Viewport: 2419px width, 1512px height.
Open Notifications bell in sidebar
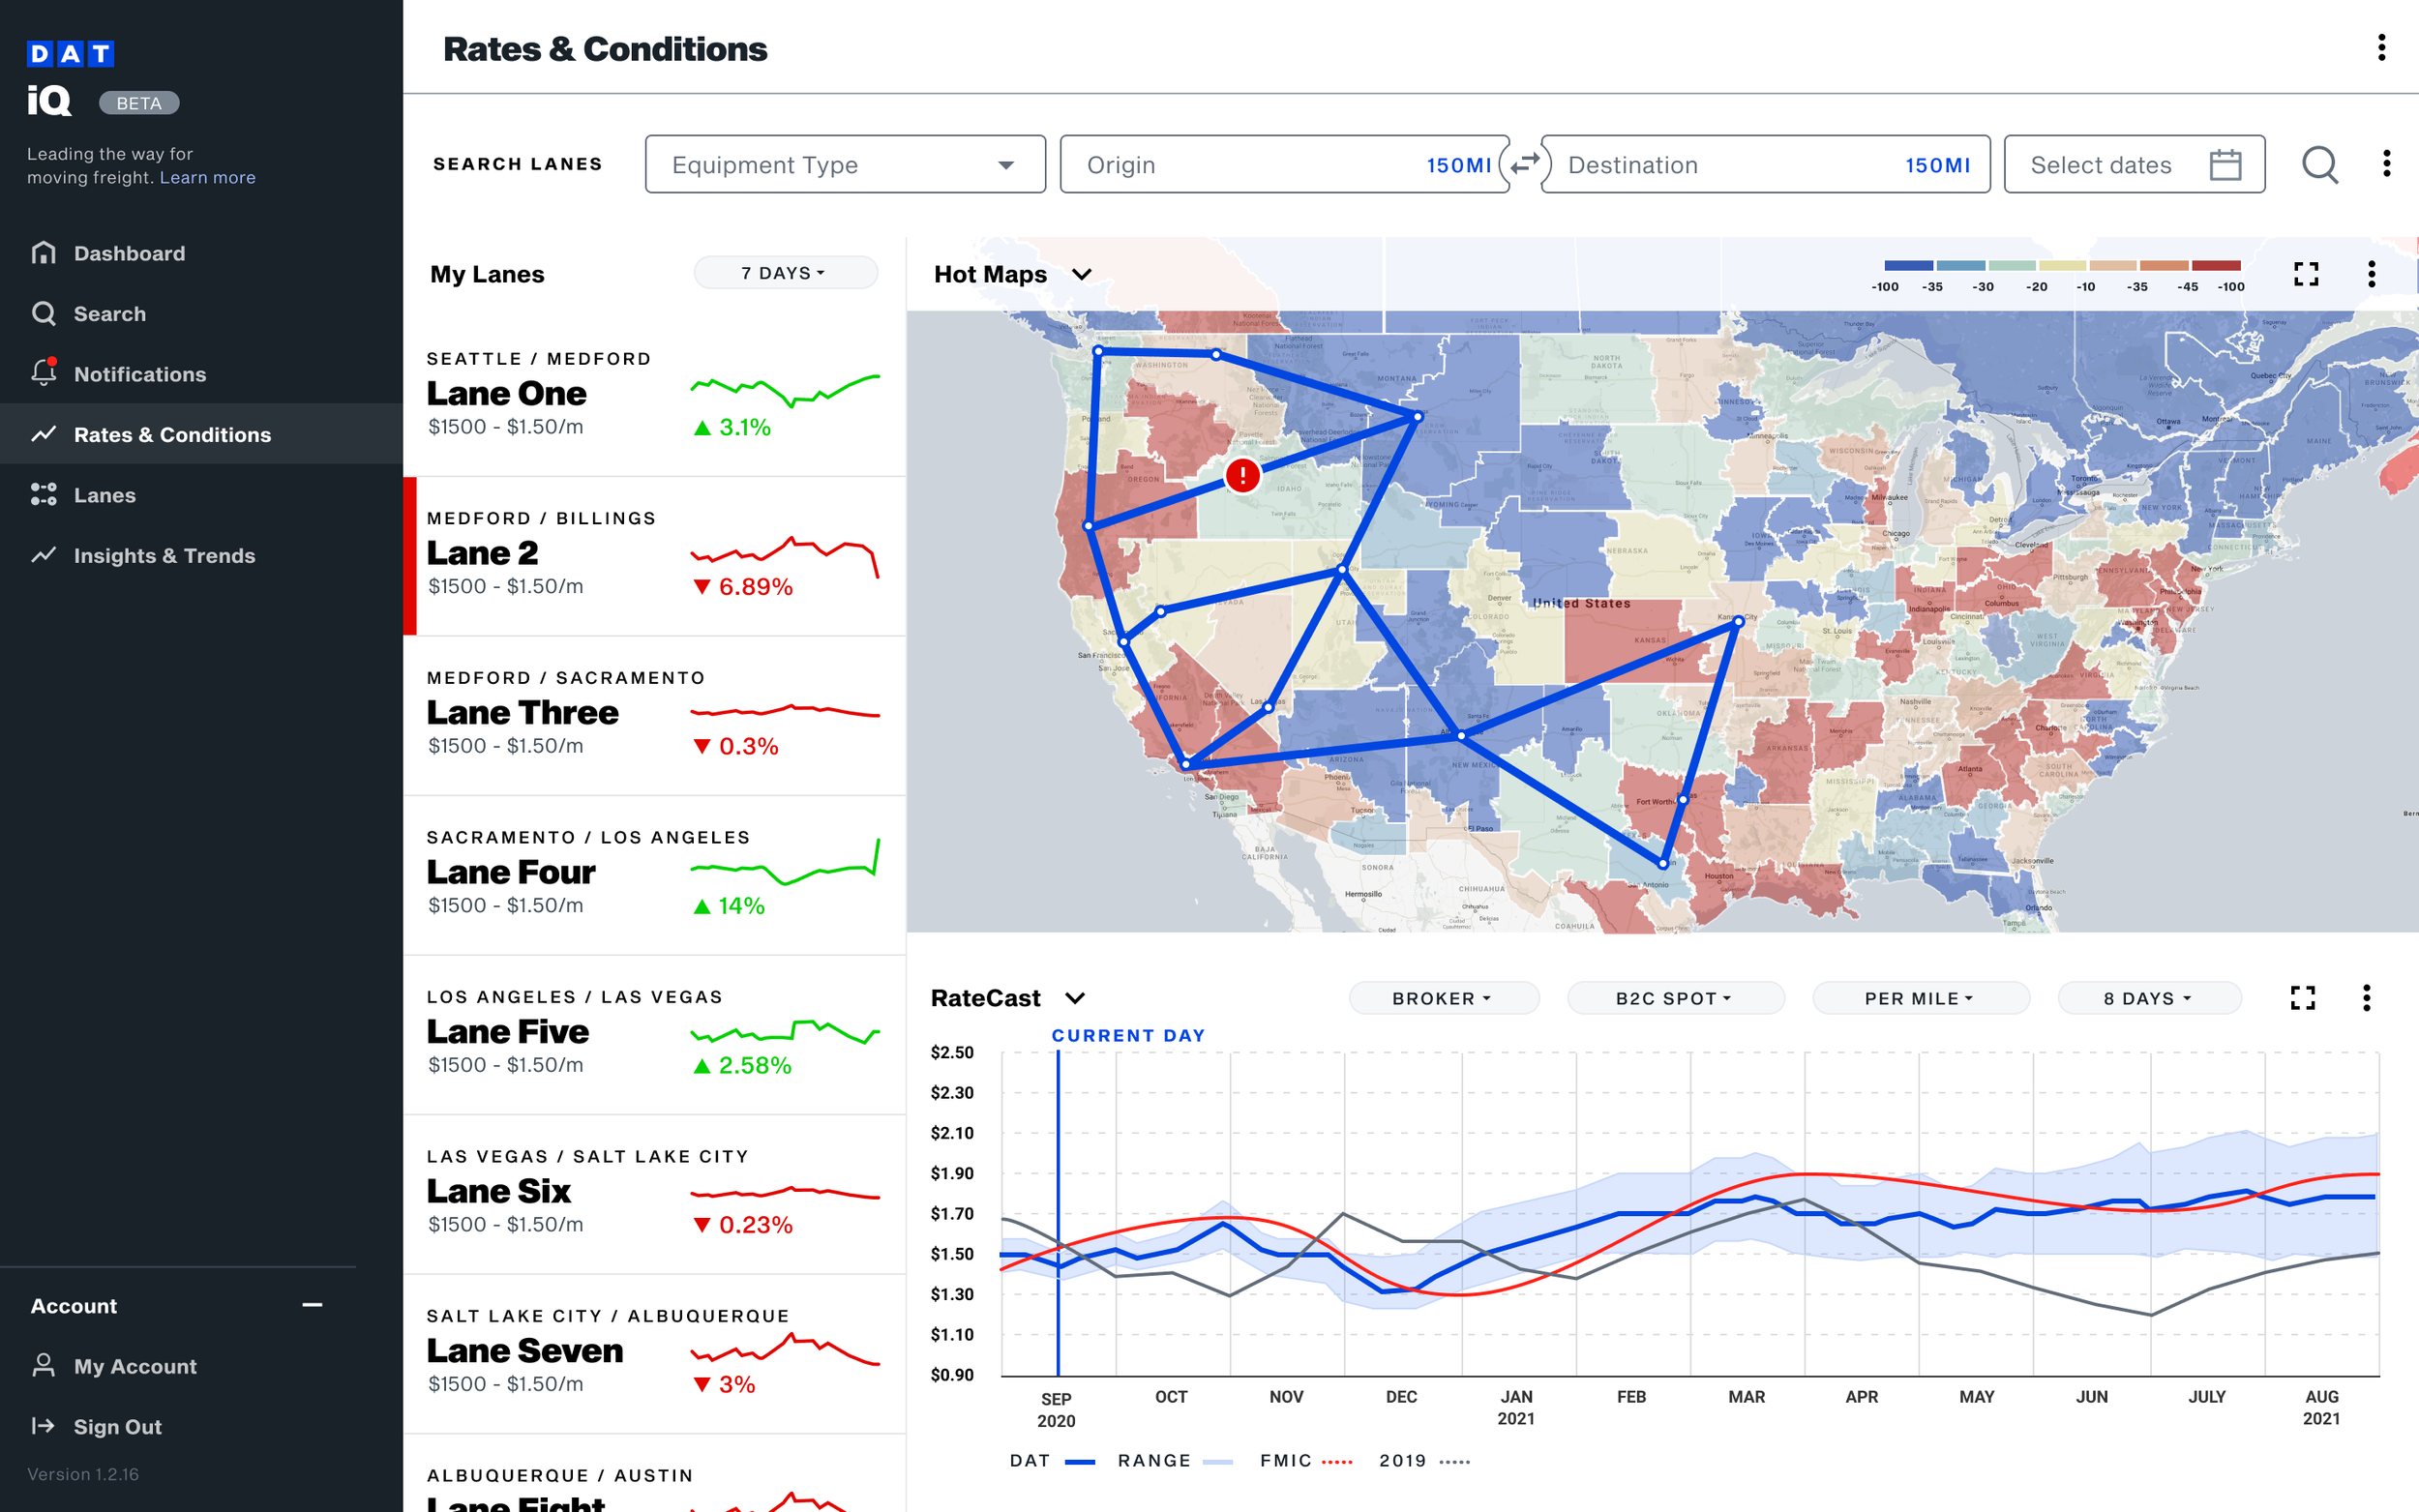coord(44,373)
